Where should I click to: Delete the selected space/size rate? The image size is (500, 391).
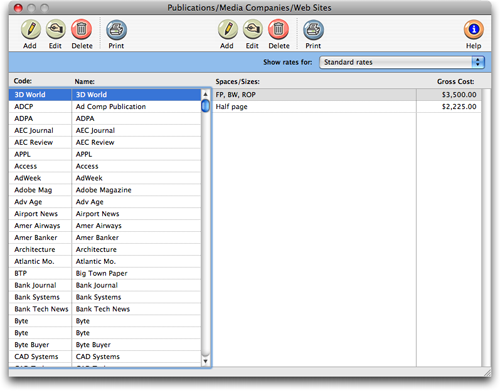click(x=278, y=29)
